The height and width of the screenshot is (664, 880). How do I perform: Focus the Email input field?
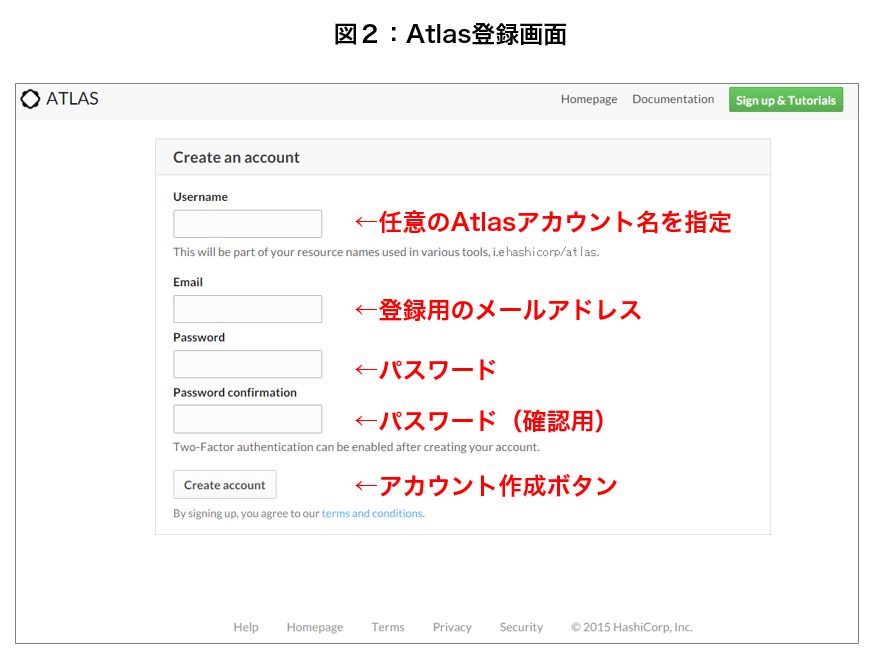(x=248, y=309)
